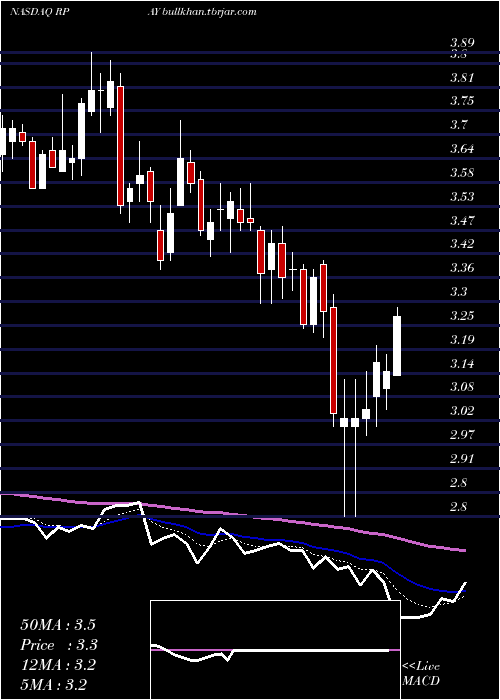Click the 3.58 price axis label
This screenshot has height=700, width=500.
462,172
